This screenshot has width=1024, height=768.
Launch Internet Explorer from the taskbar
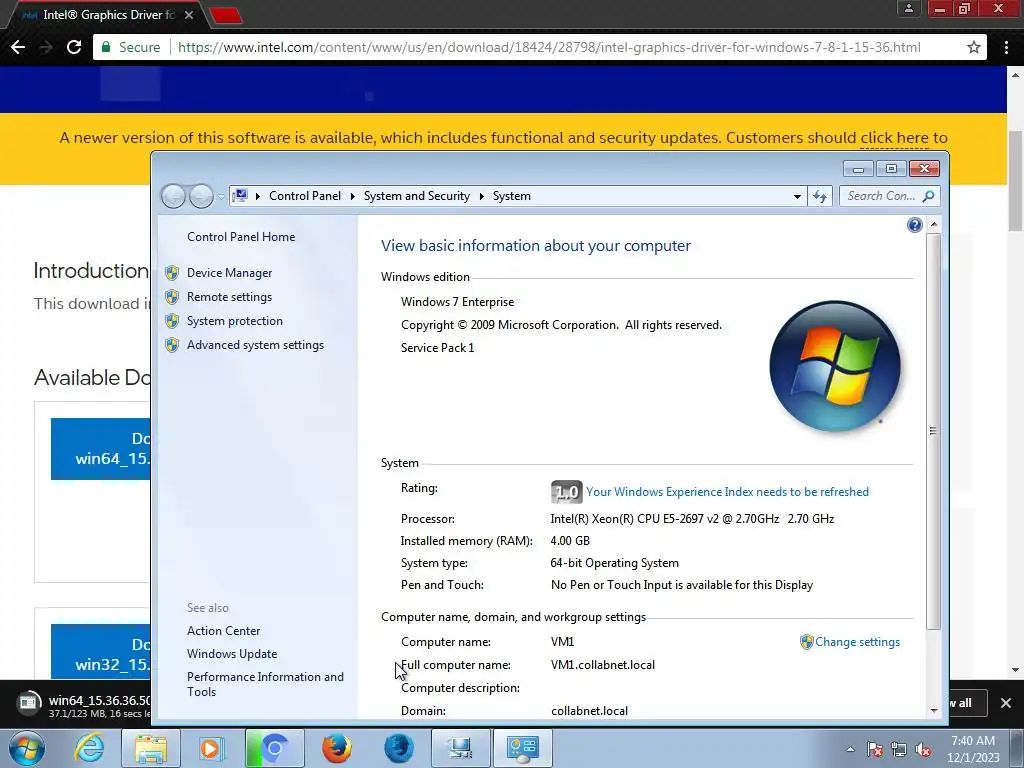(x=89, y=748)
